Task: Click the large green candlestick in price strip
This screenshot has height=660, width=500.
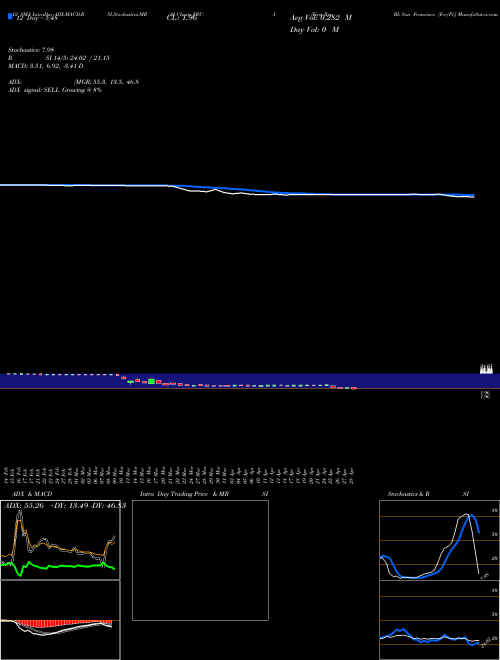Action: 151,381
